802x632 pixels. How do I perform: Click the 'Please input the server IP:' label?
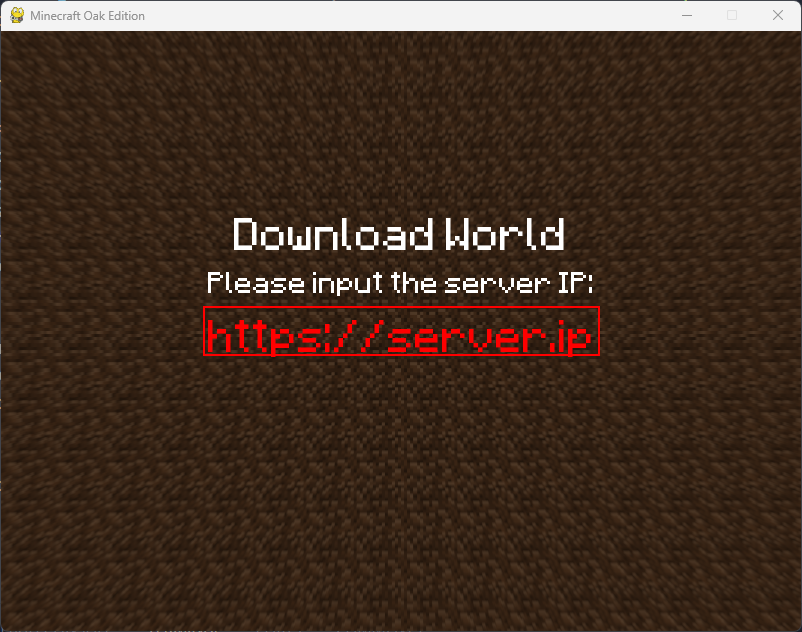(x=400, y=283)
